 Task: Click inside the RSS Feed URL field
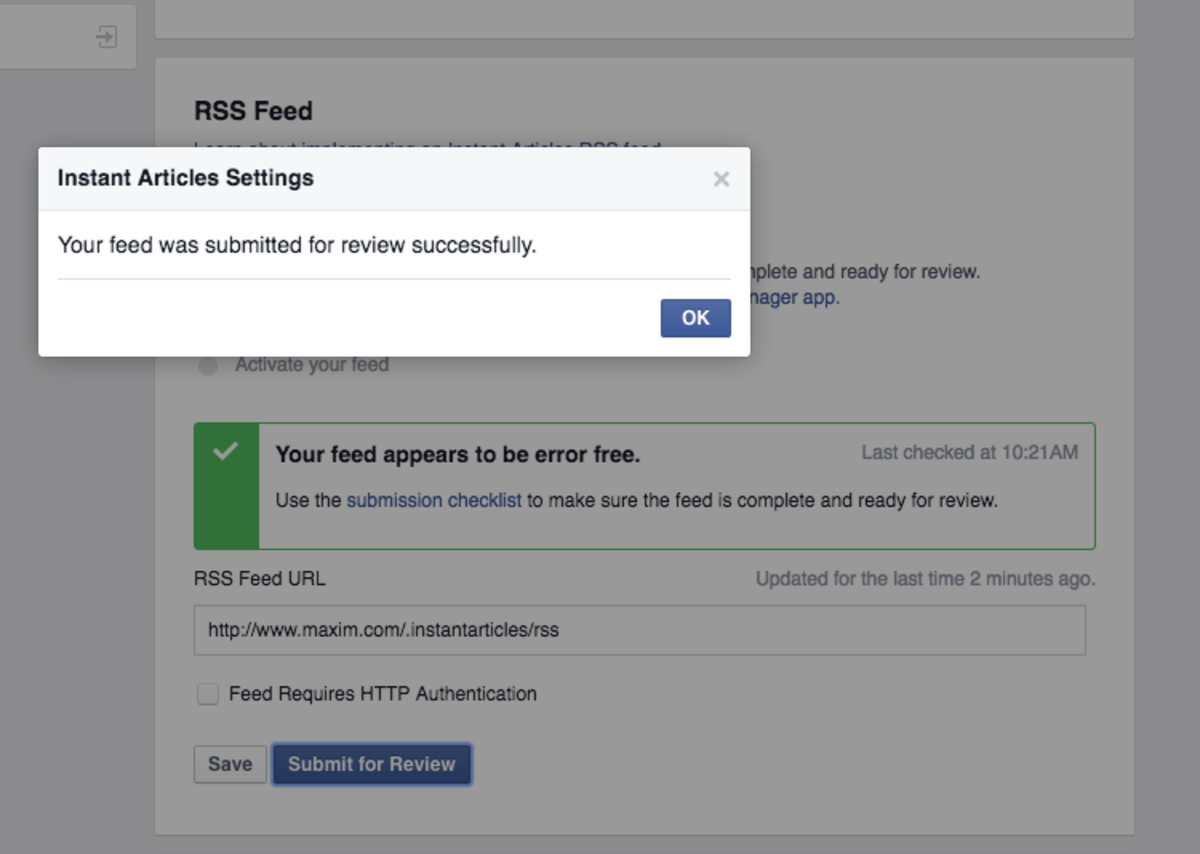tap(639, 630)
